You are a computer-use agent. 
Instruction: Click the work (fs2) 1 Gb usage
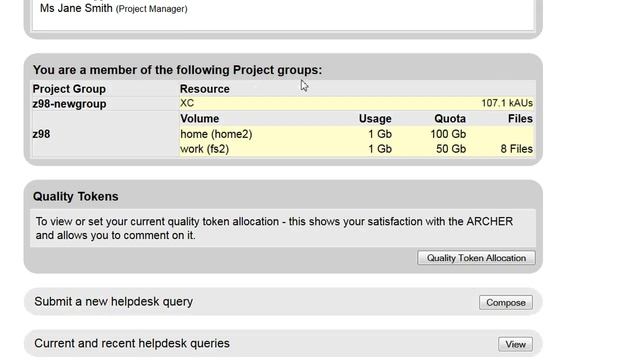[380, 149]
